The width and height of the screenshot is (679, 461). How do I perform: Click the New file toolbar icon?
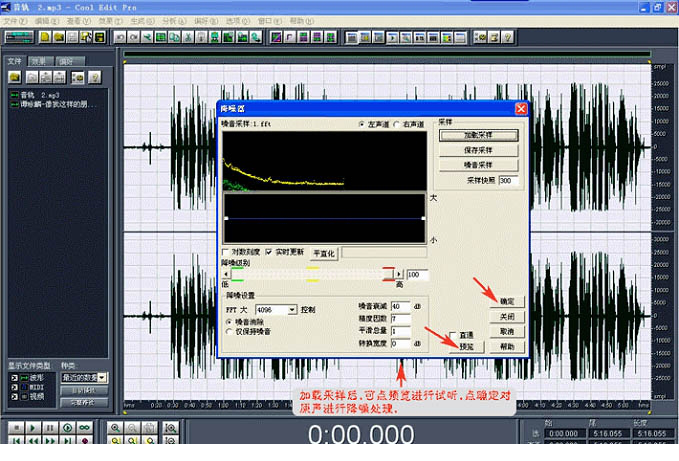coord(45,37)
